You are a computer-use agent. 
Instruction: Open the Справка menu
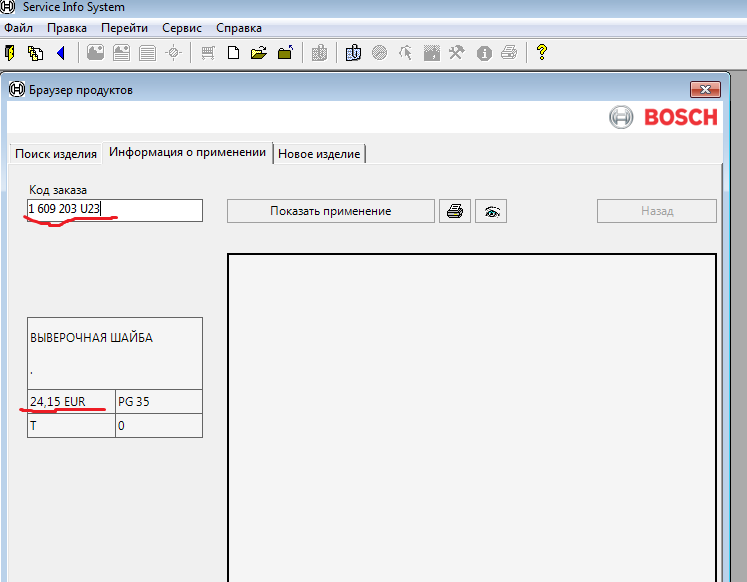click(x=239, y=28)
